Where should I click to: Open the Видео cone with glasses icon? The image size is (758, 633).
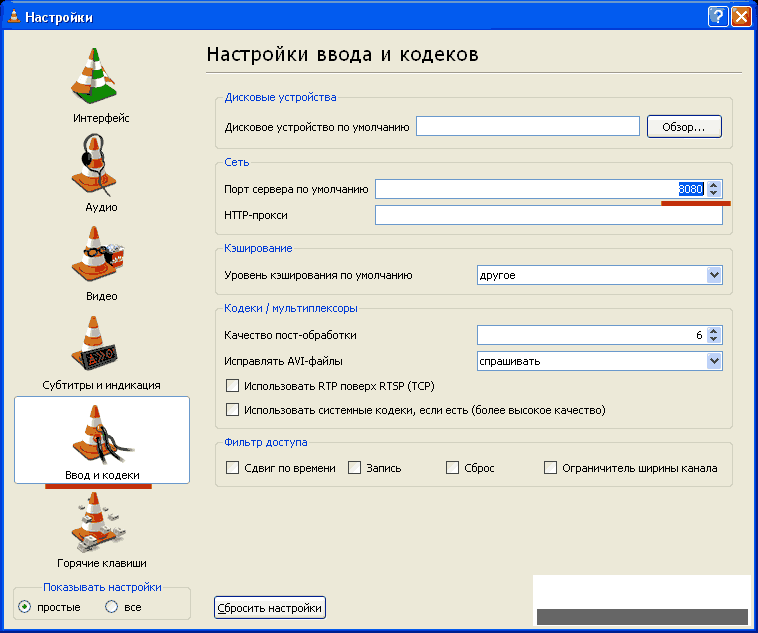tap(97, 254)
